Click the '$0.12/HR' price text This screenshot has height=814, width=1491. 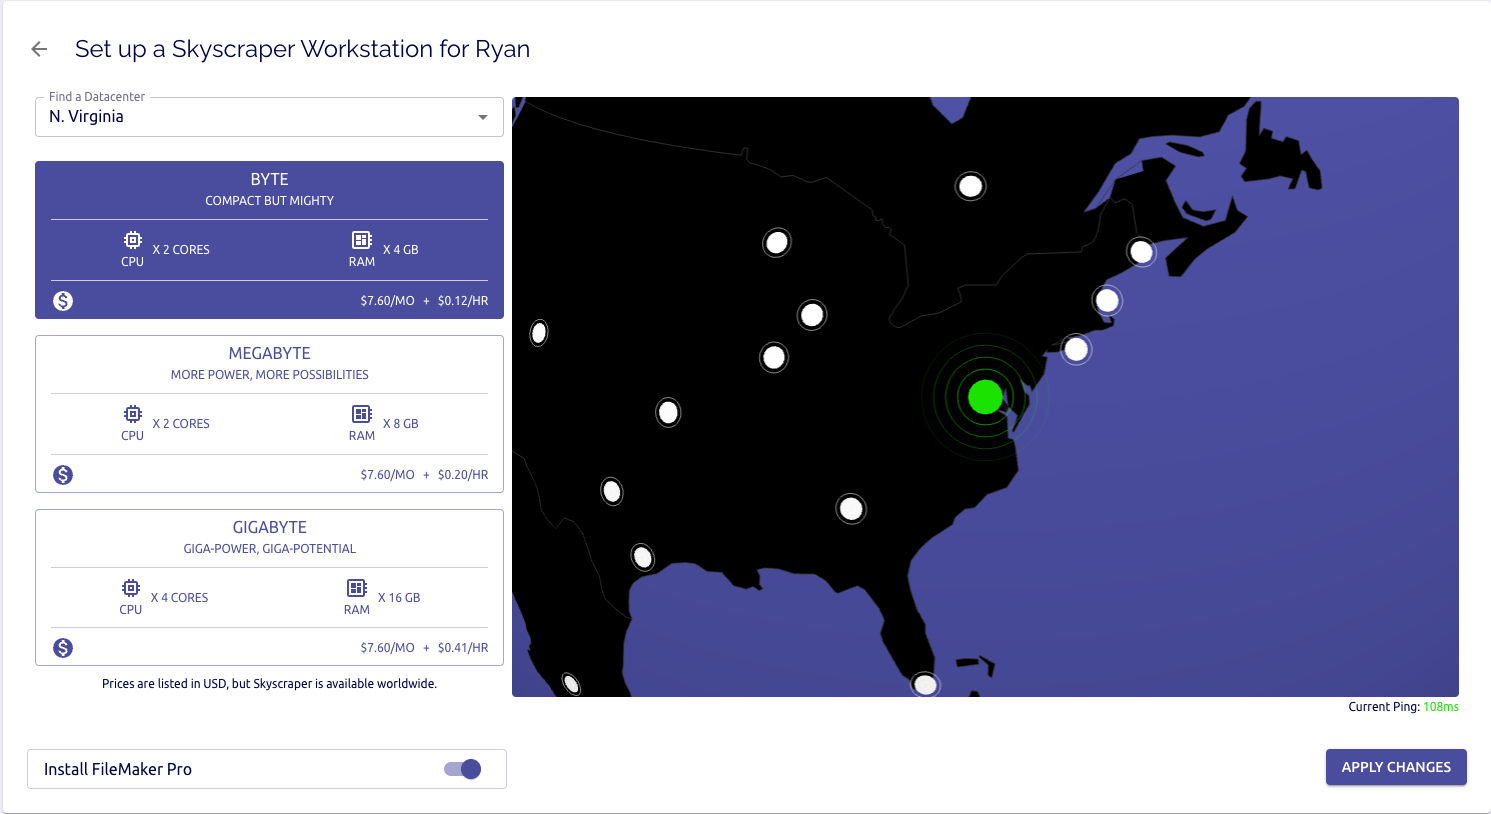pos(463,301)
